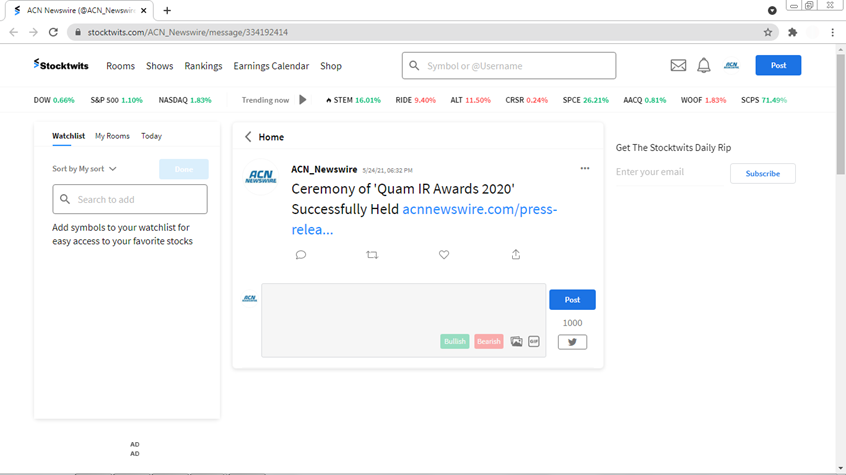Submit the reply with the Post button
The image size is (846, 475).
572,300
